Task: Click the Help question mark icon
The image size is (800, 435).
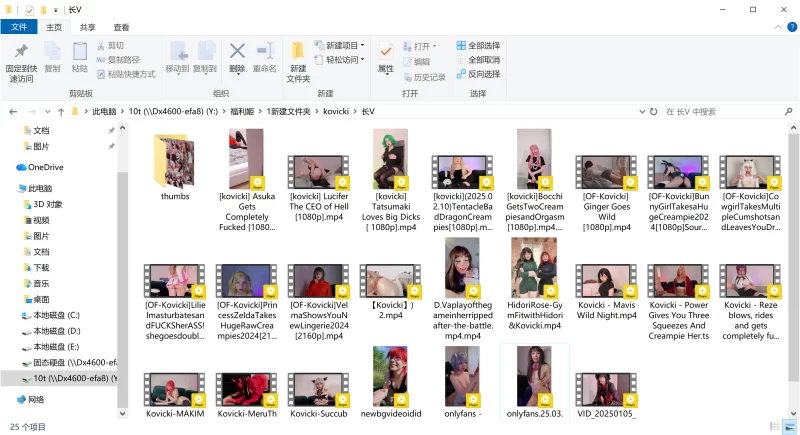Action: click(x=792, y=27)
